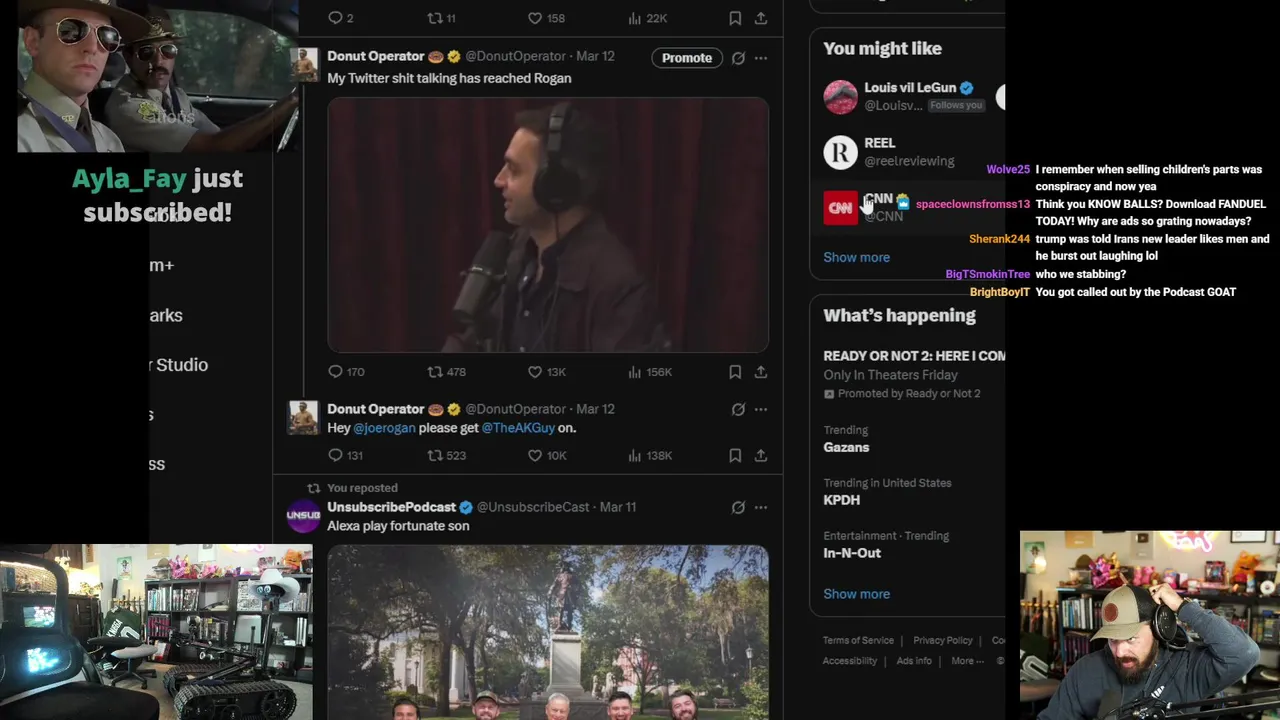
Task: Show more trends under What's happening
Action: coord(856,594)
